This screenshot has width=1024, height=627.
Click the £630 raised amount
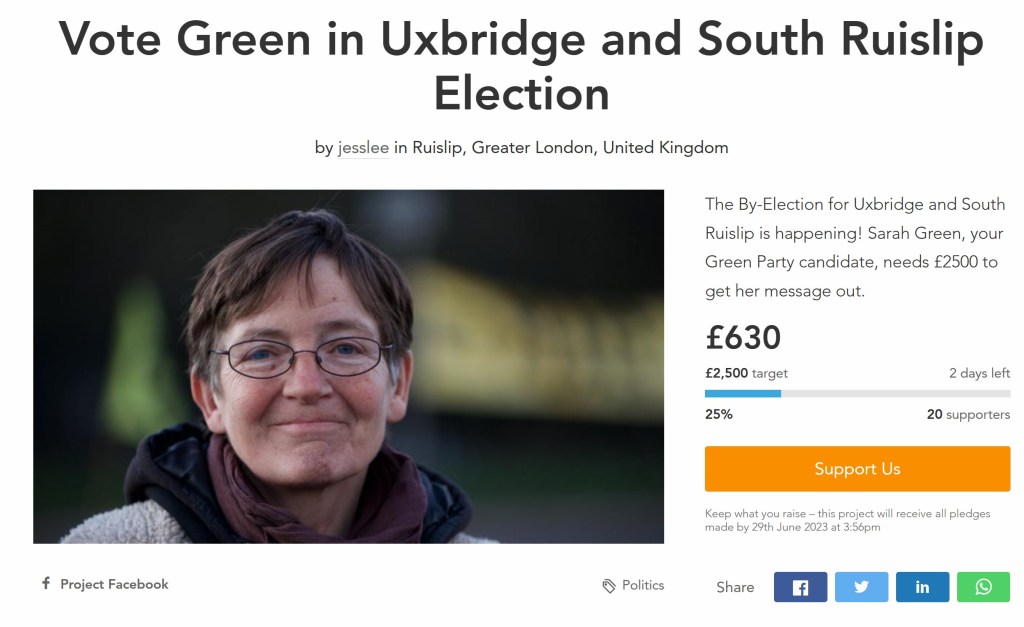point(743,337)
